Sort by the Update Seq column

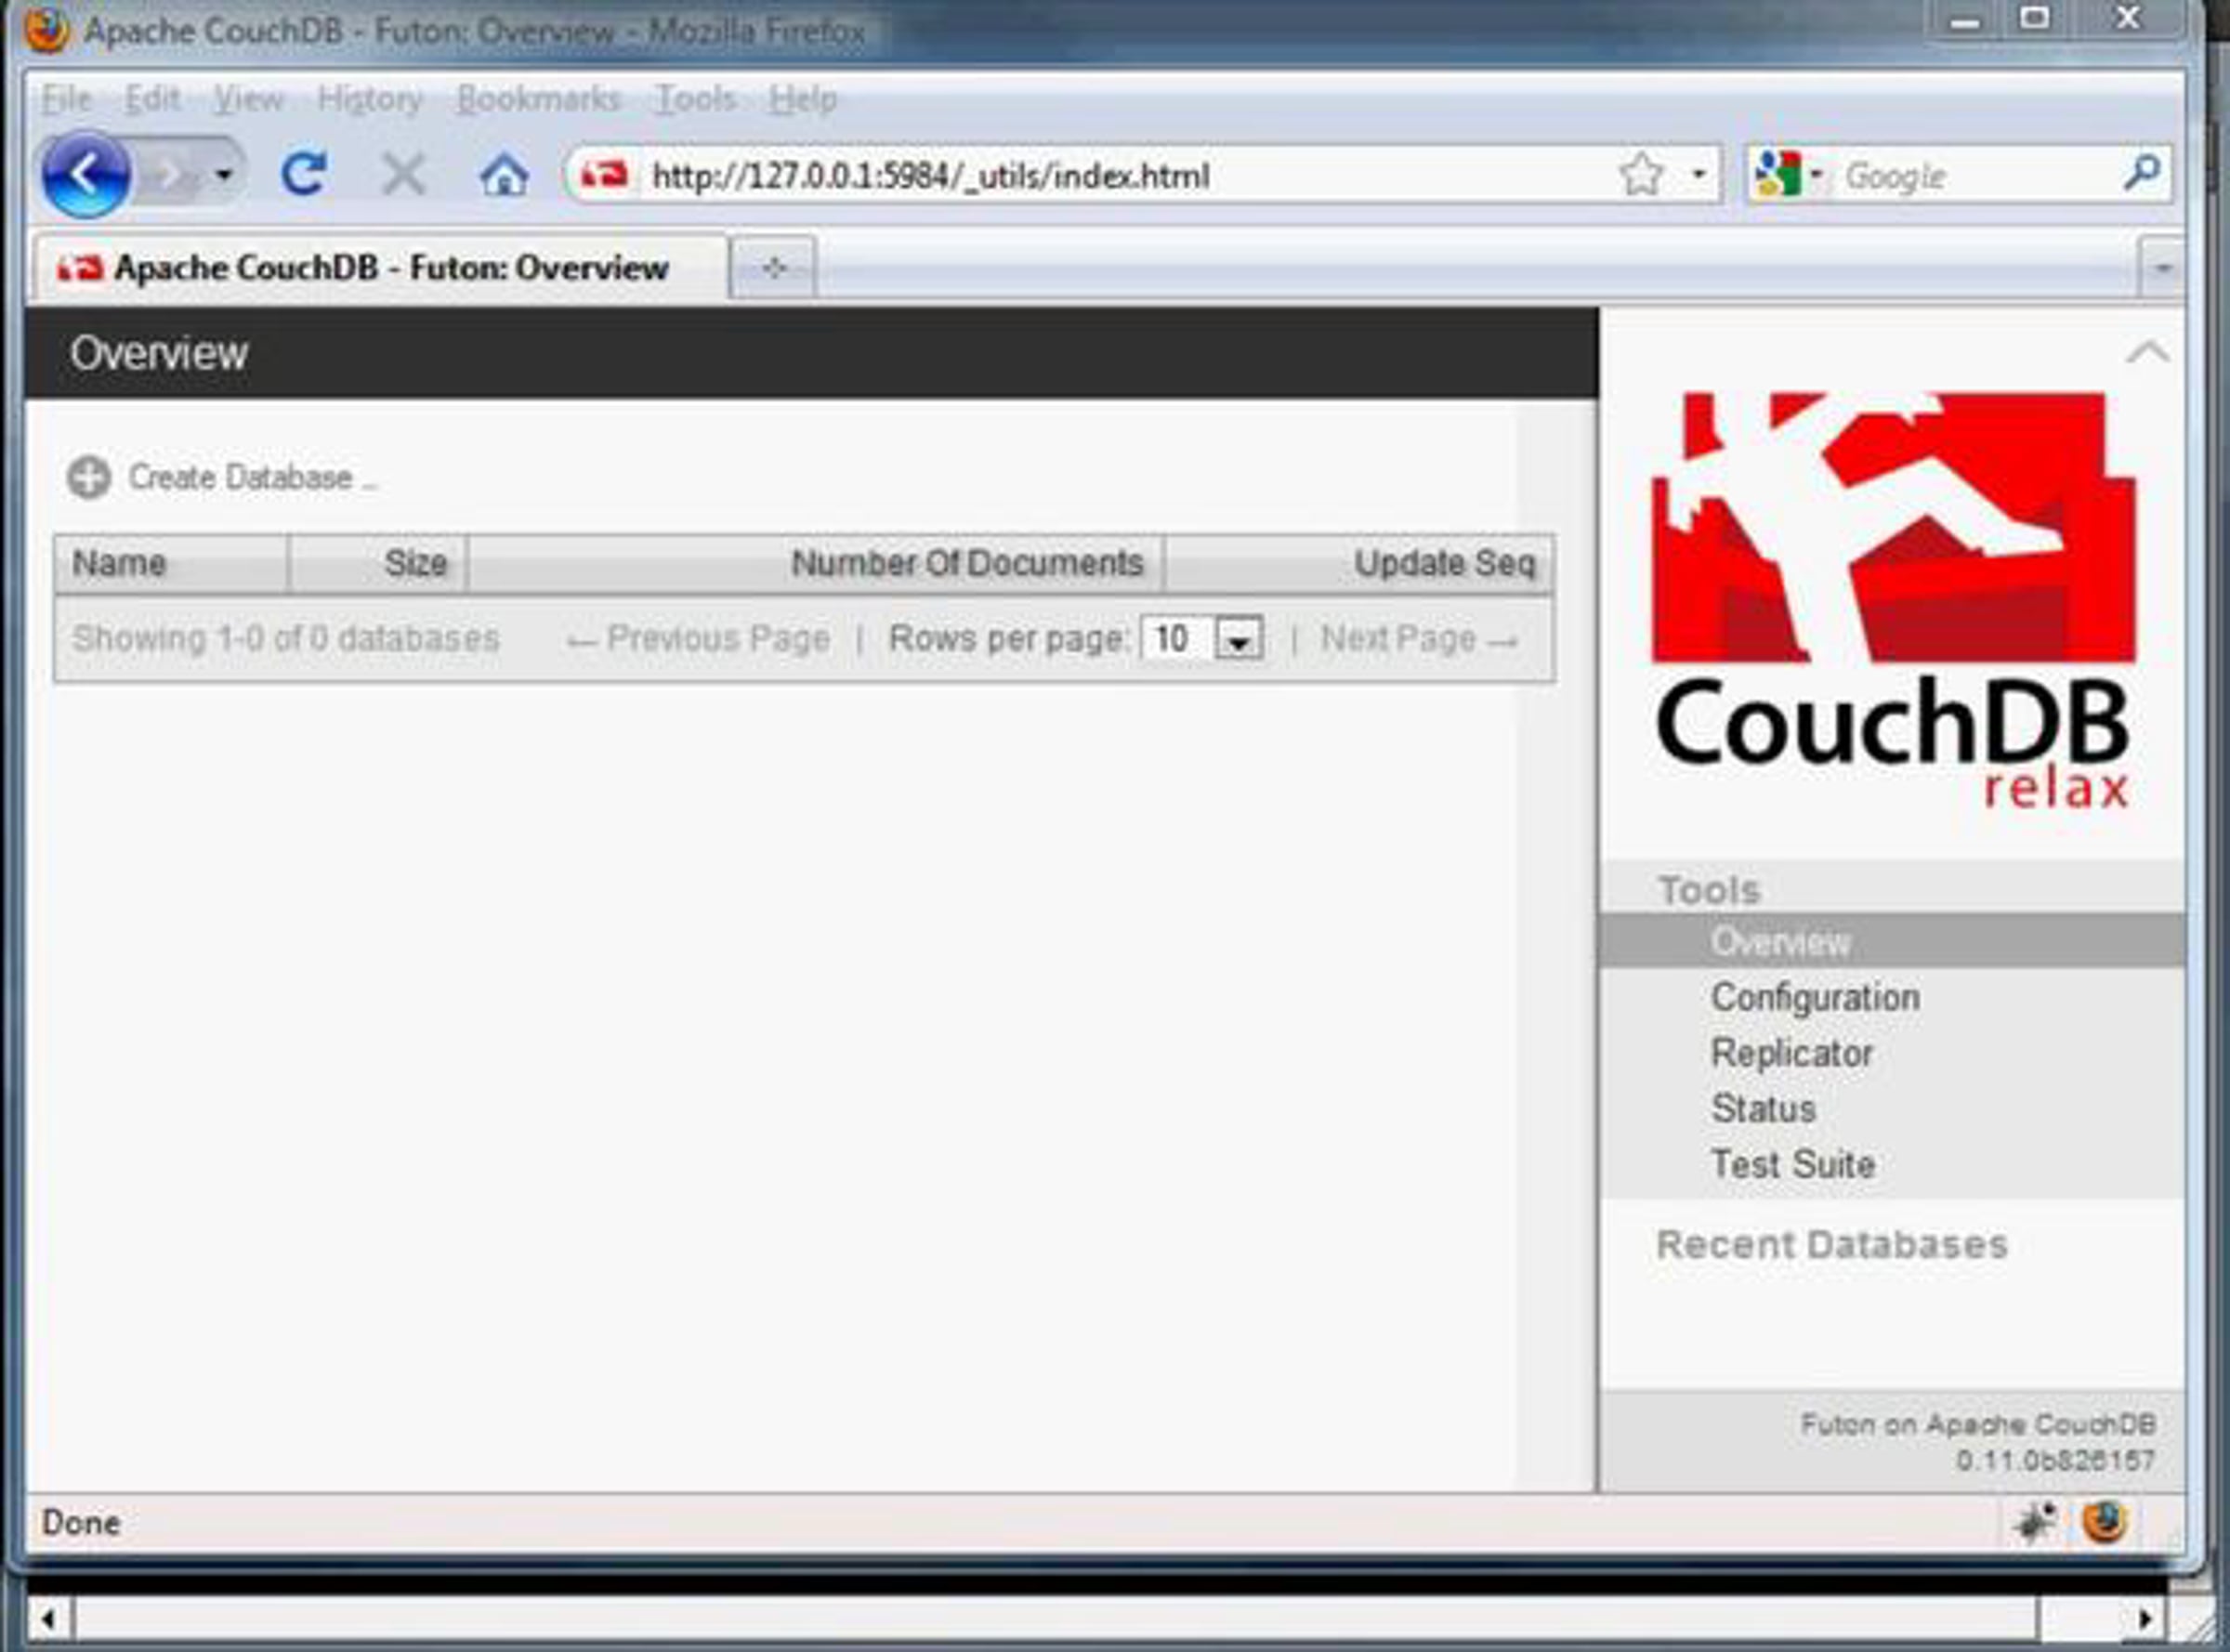(x=1360, y=564)
